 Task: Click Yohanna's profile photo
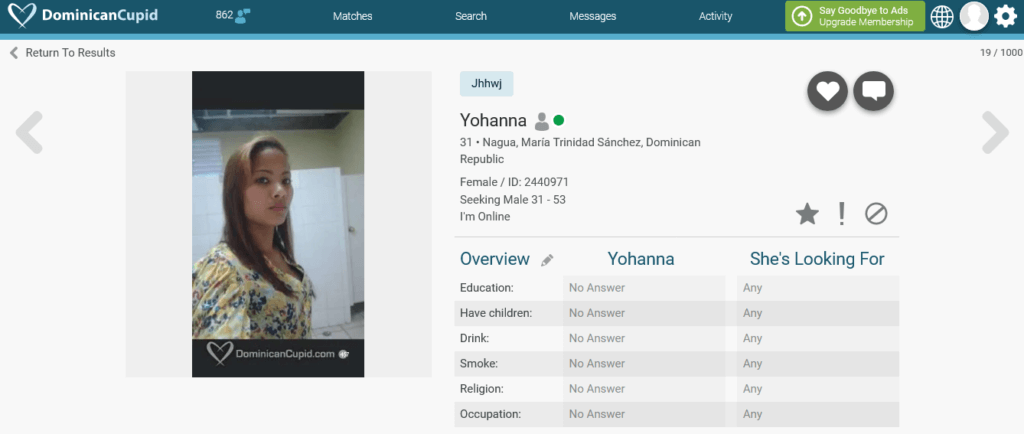(278, 224)
